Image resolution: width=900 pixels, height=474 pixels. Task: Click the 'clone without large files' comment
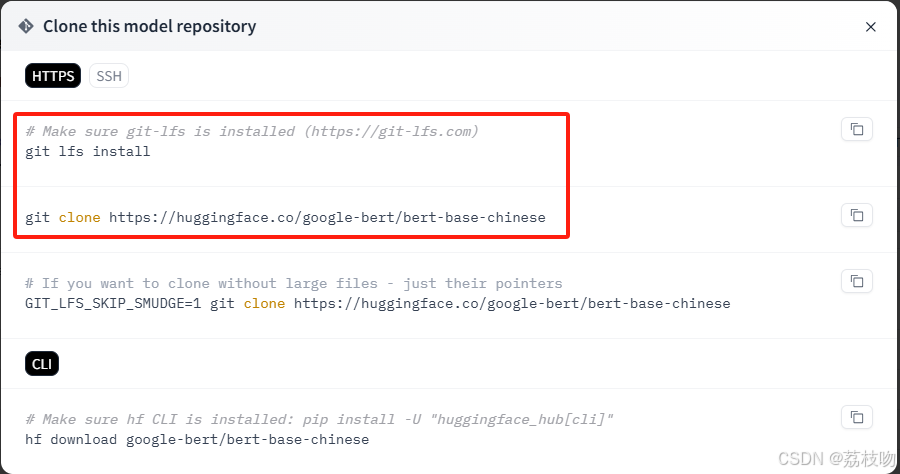pos(293,283)
